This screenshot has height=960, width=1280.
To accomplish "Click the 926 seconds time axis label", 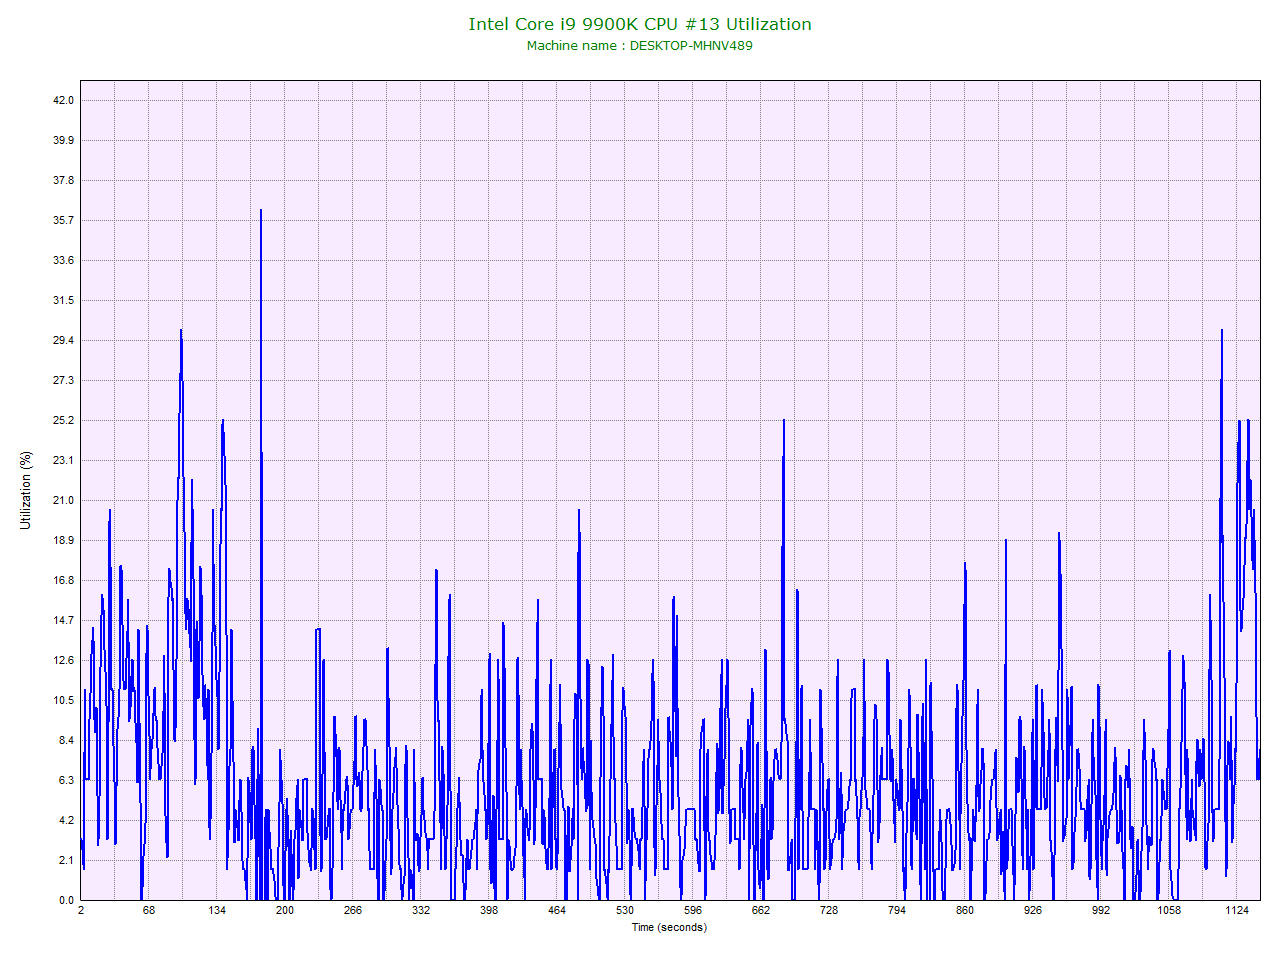I will point(1033,910).
